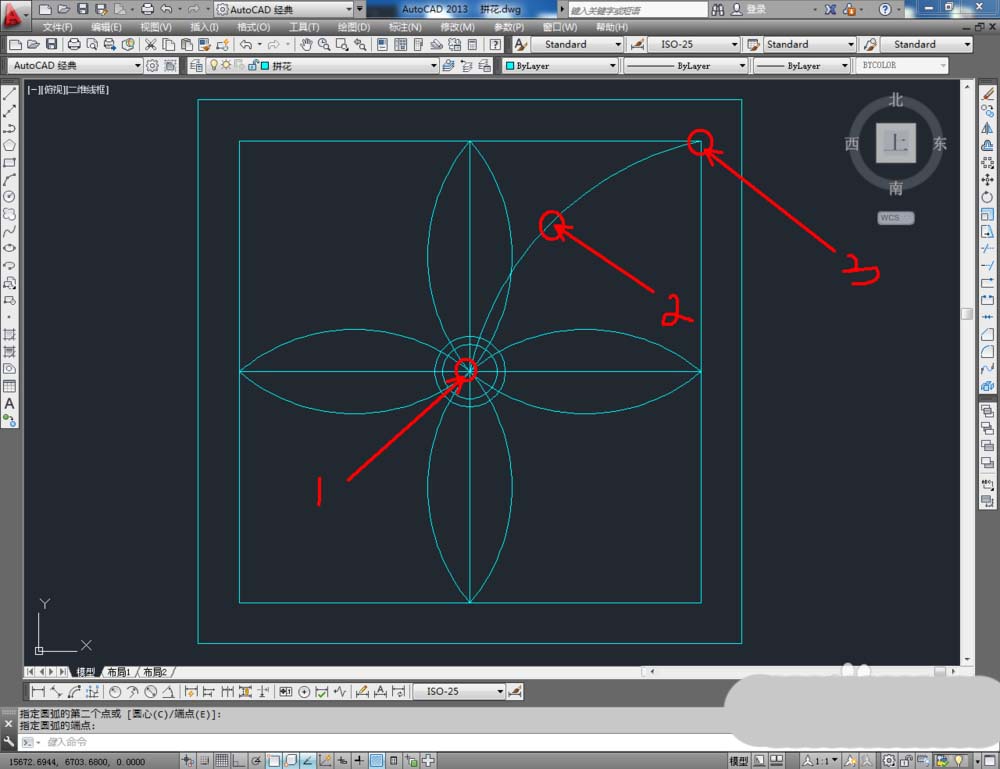Toggle Ortho Mode in status bar

[239, 761]
